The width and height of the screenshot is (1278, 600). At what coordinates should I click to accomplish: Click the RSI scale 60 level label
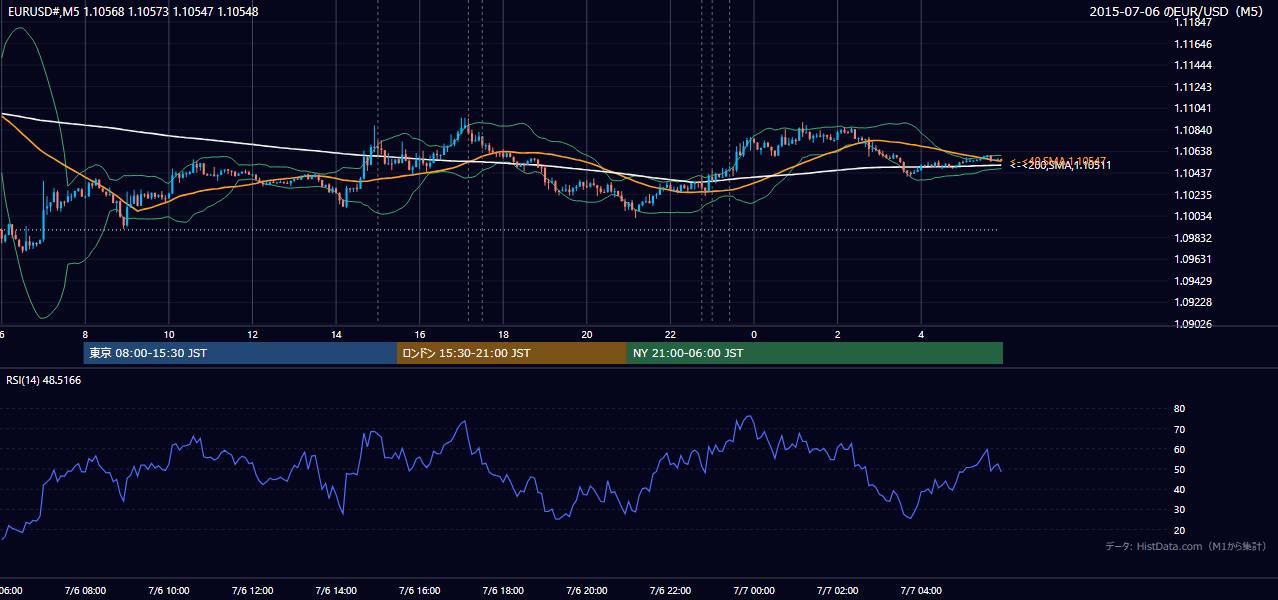(x=1179, y=449)
